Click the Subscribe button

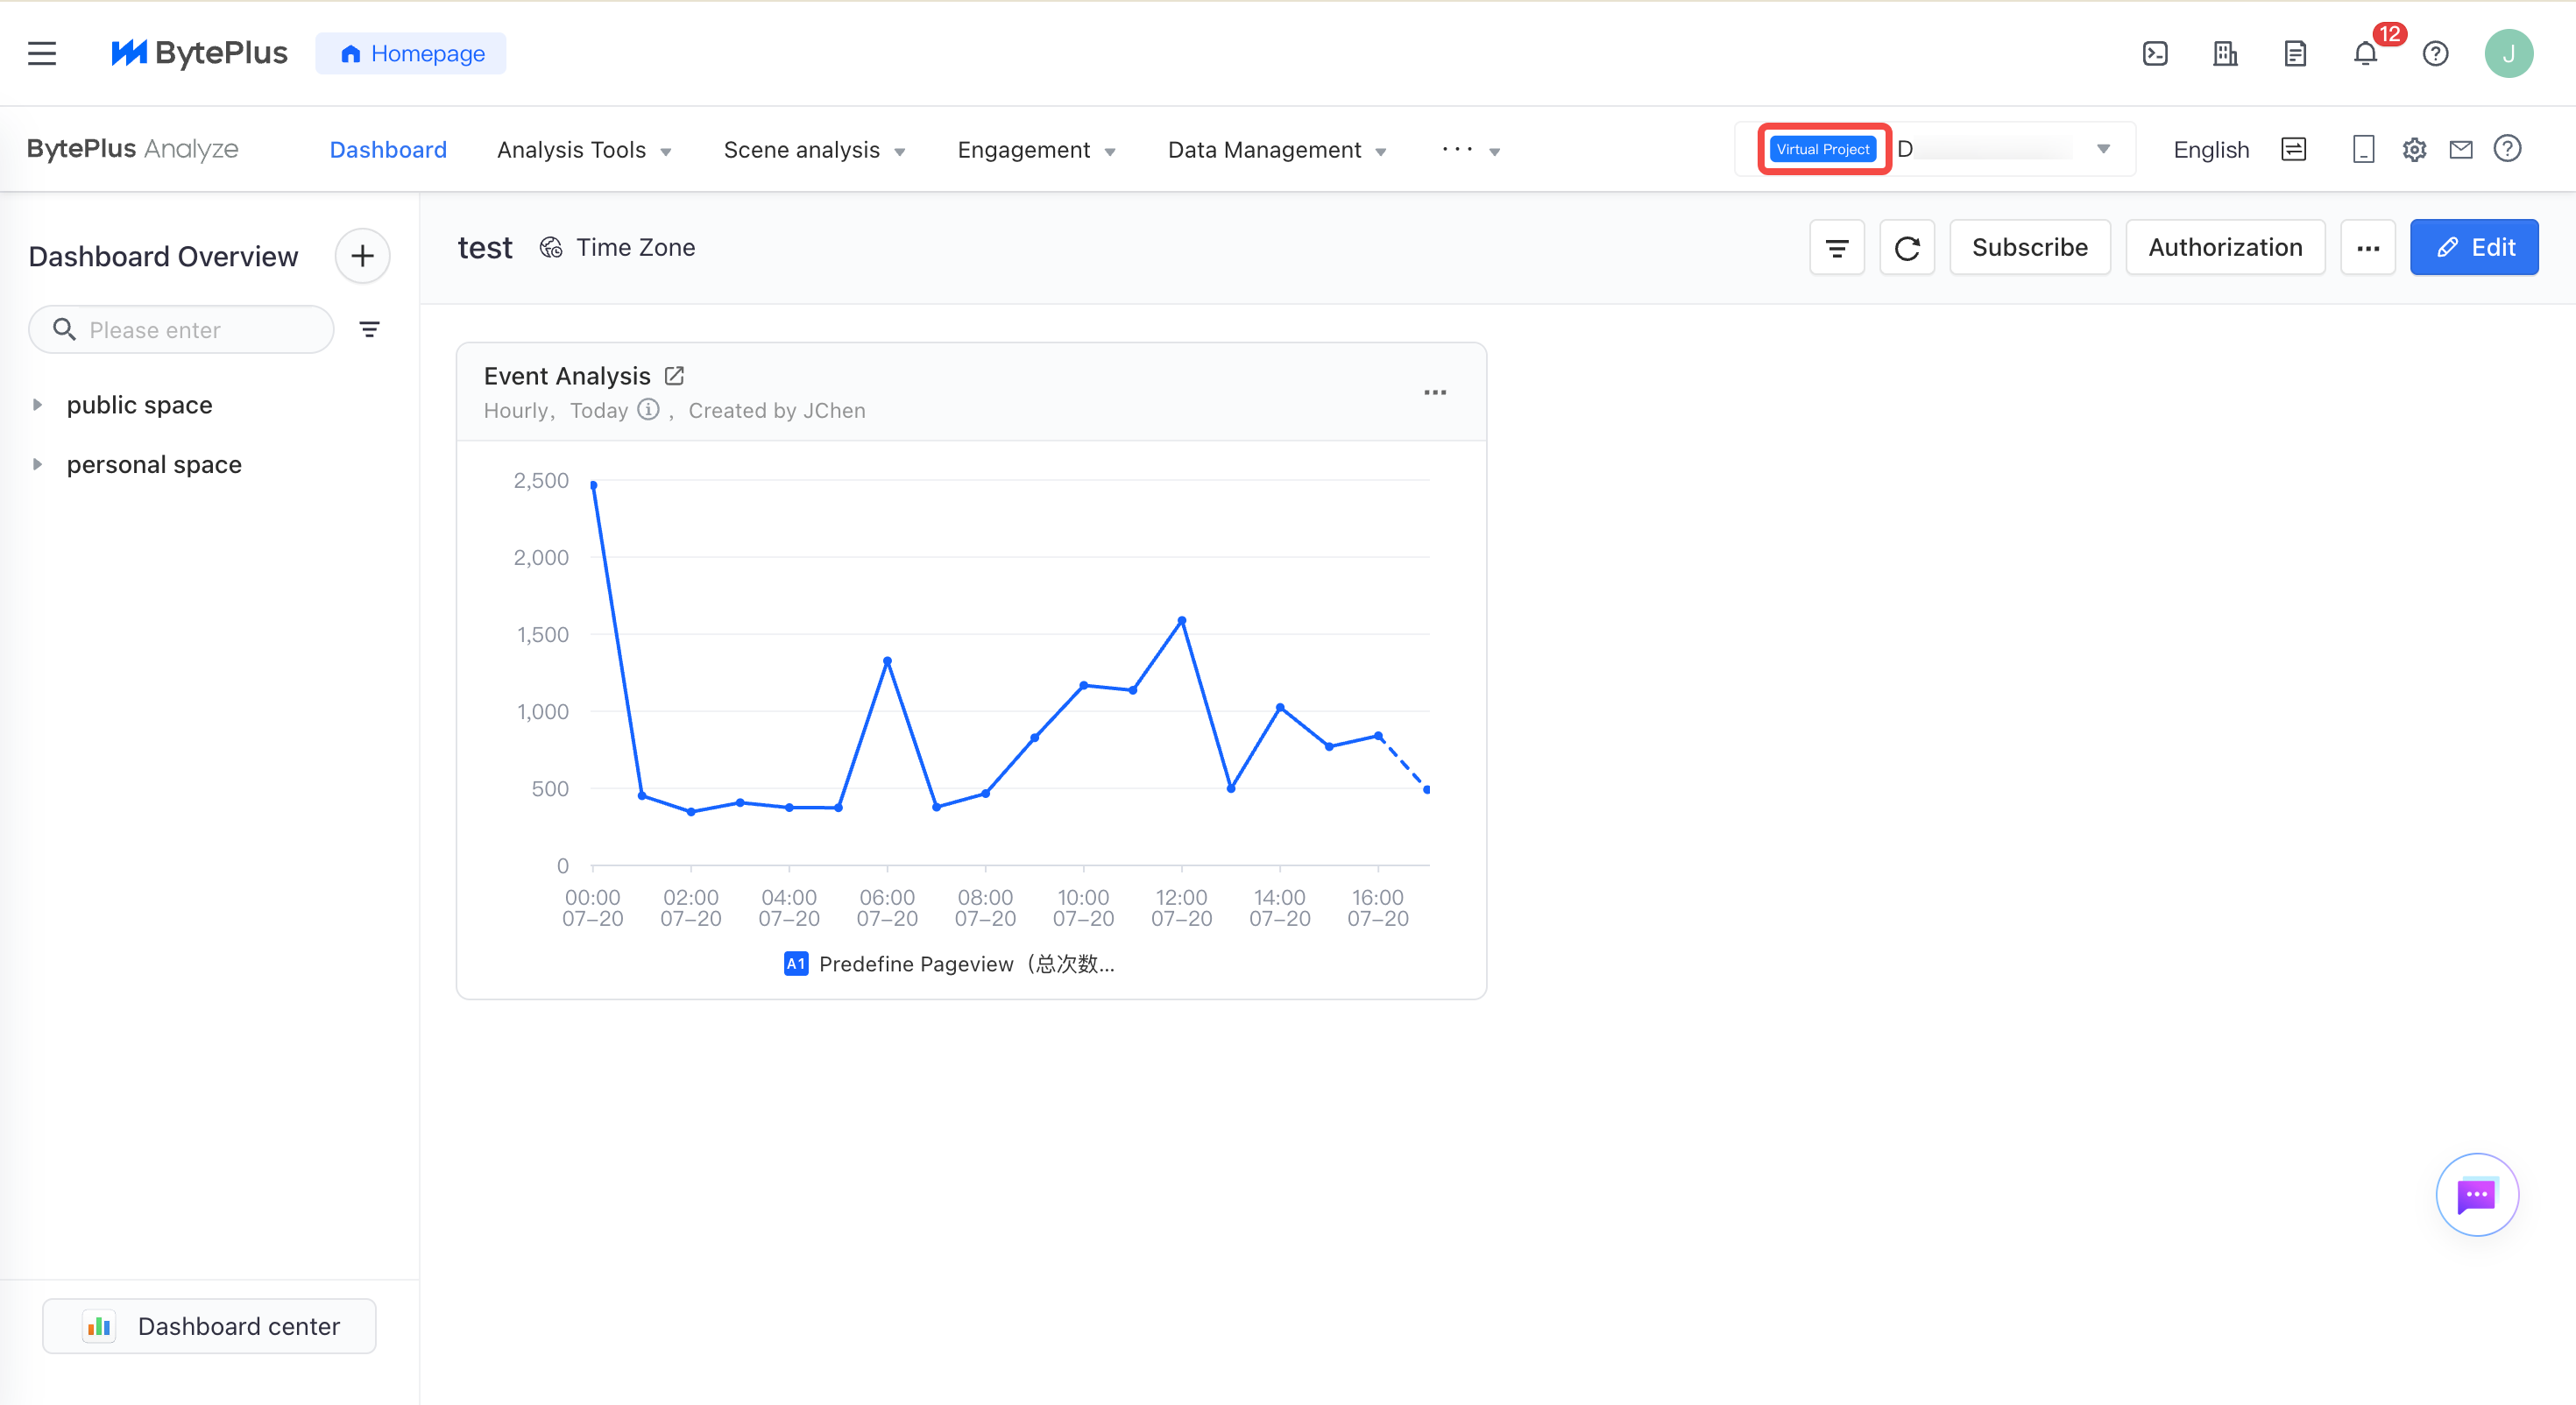click(x=2029, y=247)
